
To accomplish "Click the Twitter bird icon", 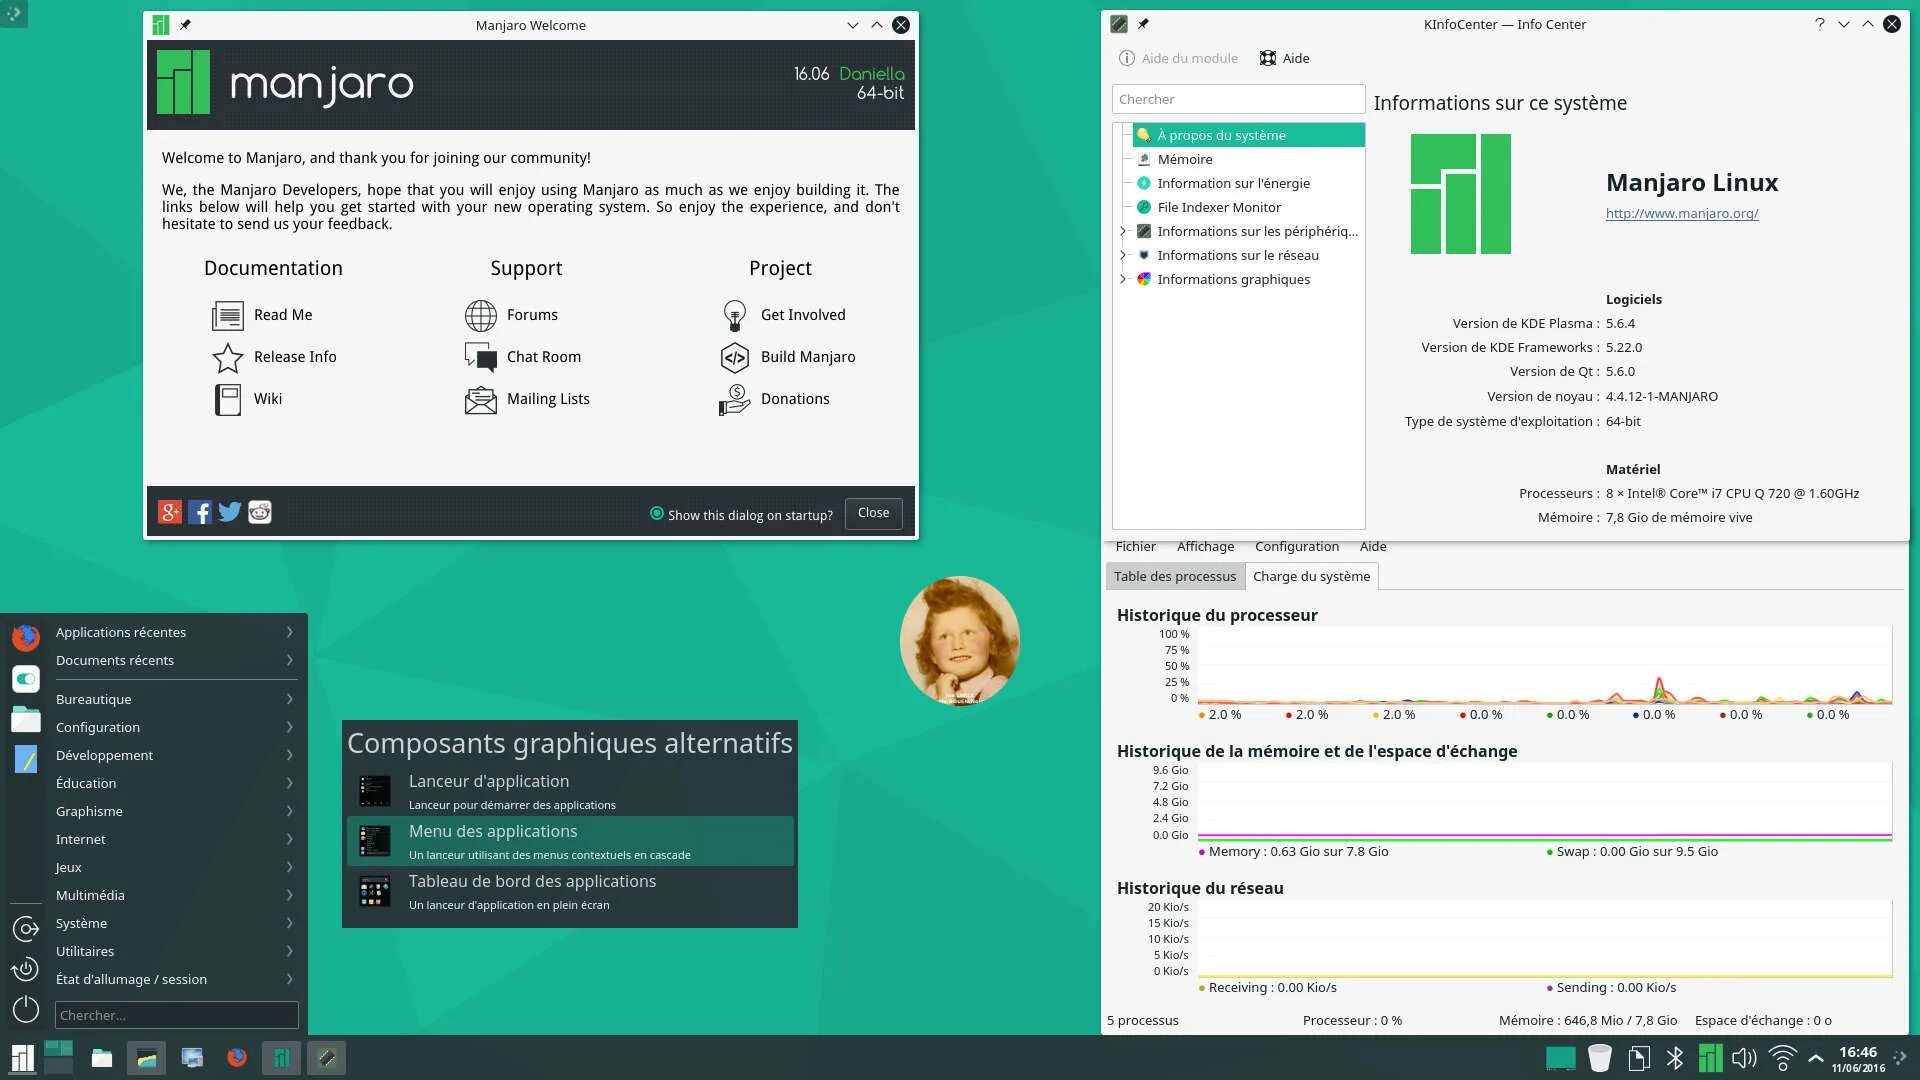I will pos(230,513).
